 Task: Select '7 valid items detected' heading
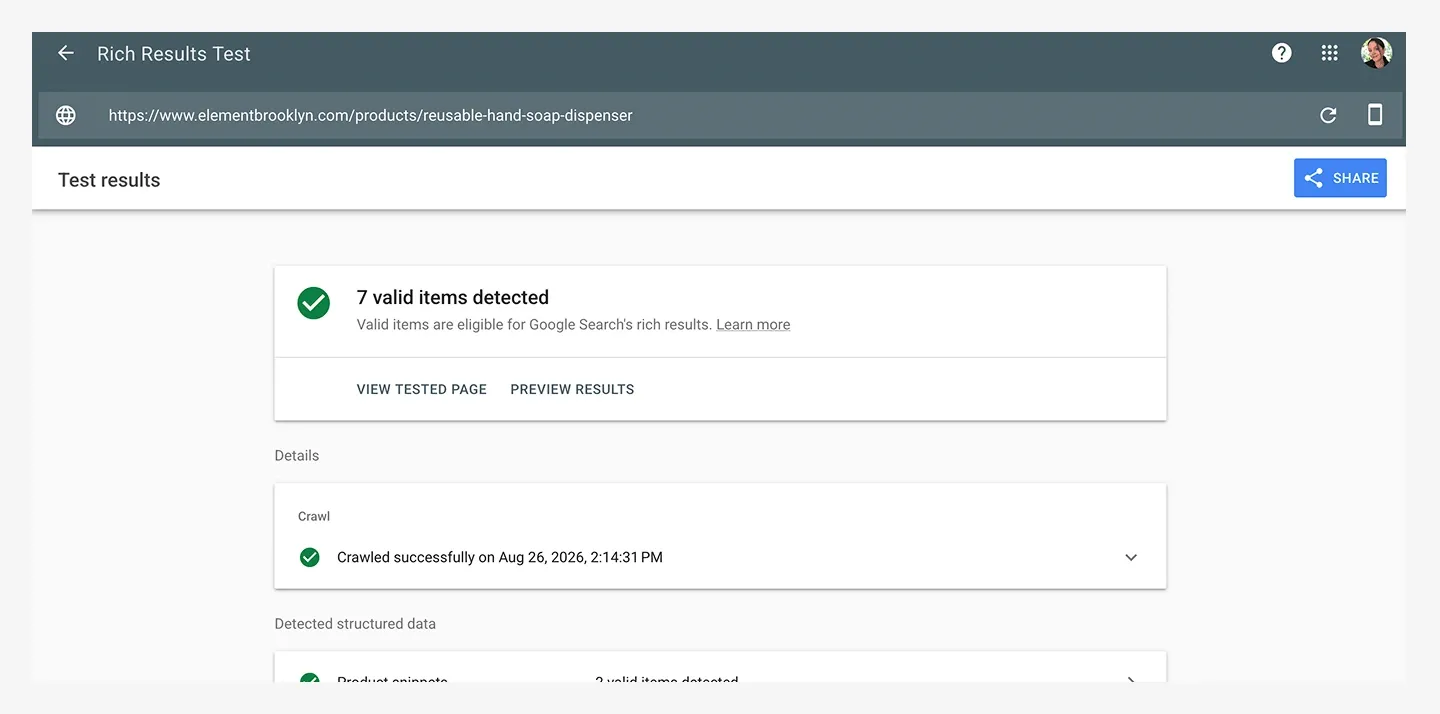click(453, 297)
